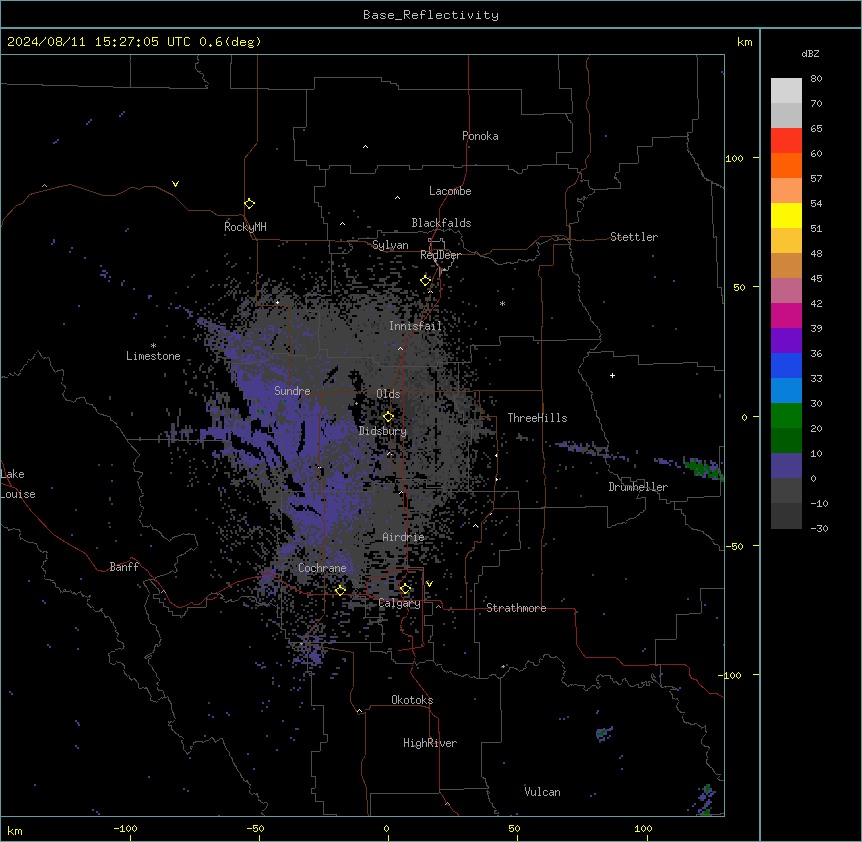Screen dimensions: 862x842
Task: Select the yellow diamond marker above Calgary
Action: (405, 589)
